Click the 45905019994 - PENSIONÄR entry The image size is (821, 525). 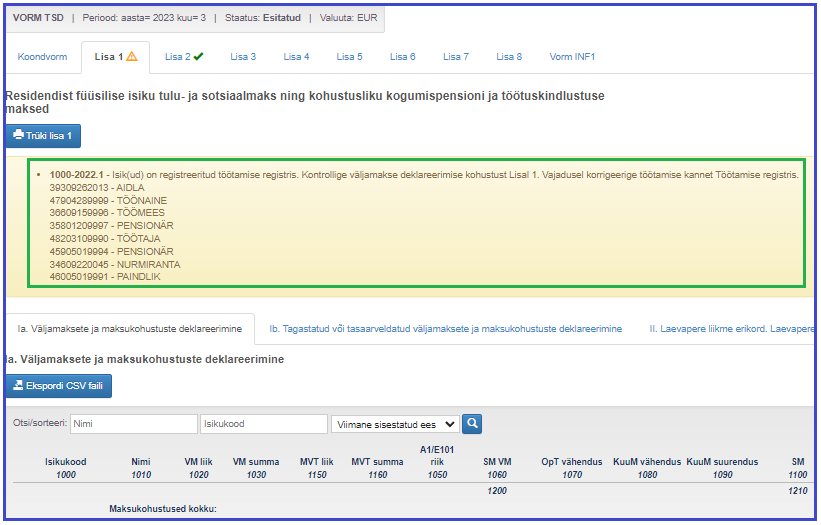(x=112, y=251)
